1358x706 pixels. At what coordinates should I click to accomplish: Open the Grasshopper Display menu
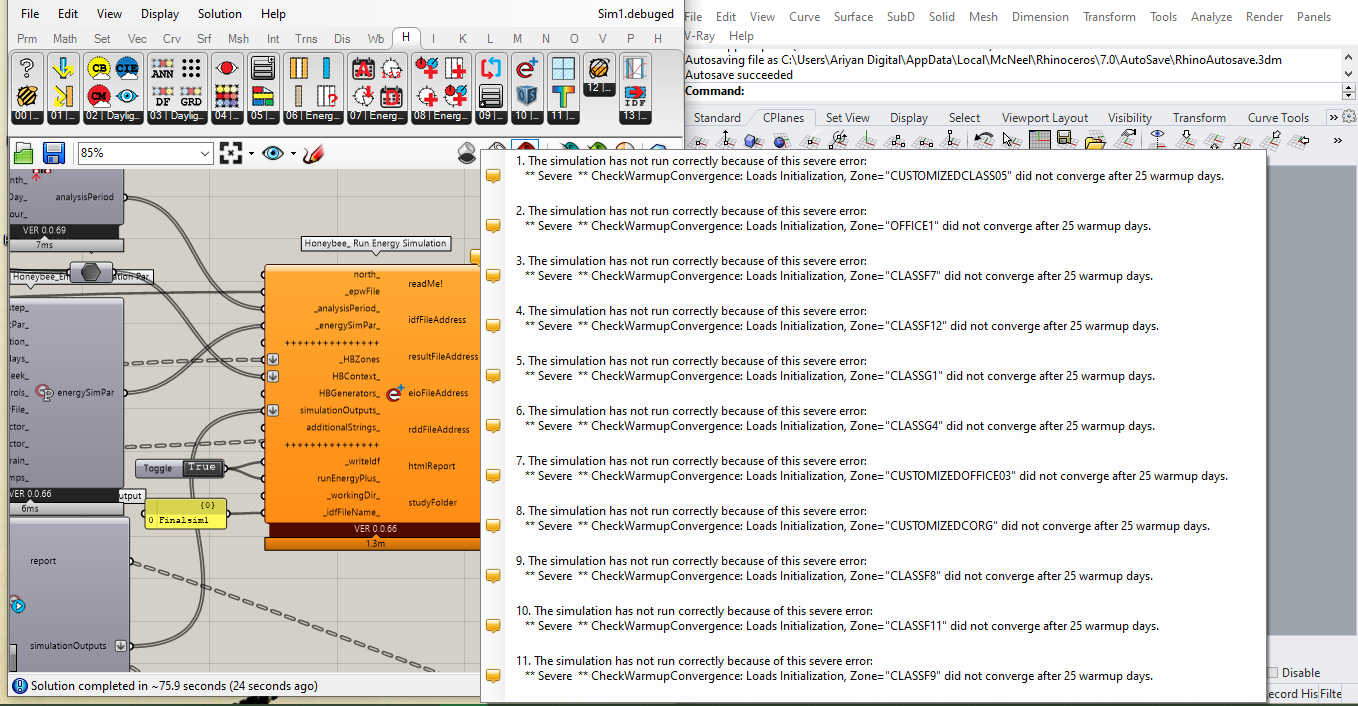tap(160, 14)
